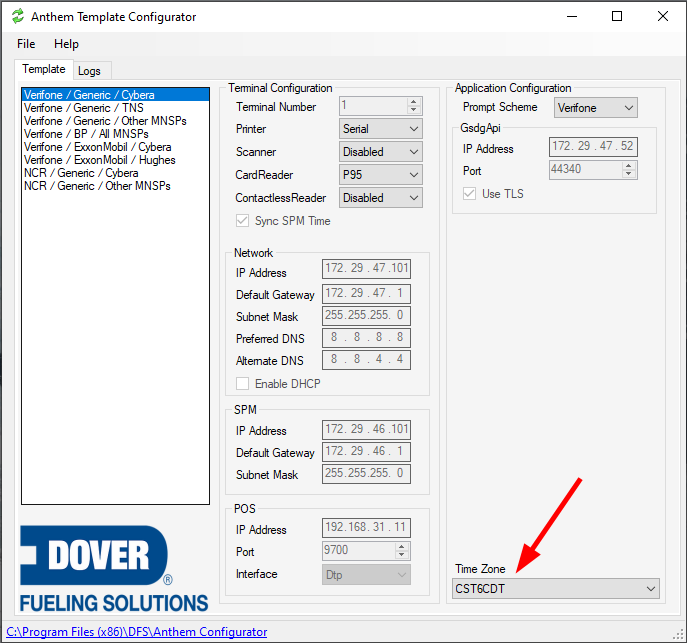The width and height of the screenshot is (687, 643).
Task: Click the Anthem Configurator app icon in title bar
Action: click(18, 17)
